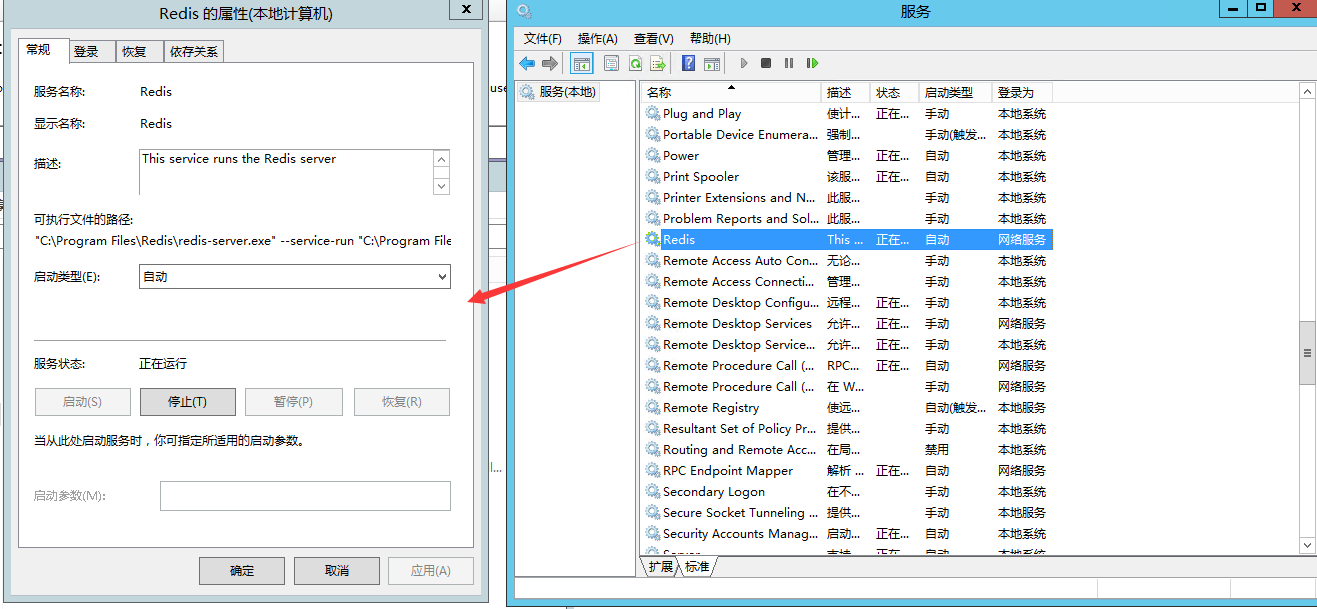Select the Portable Device Enumerator row
The width and height of the screenshot is (1317, 609).
click(x=847, y=134)
